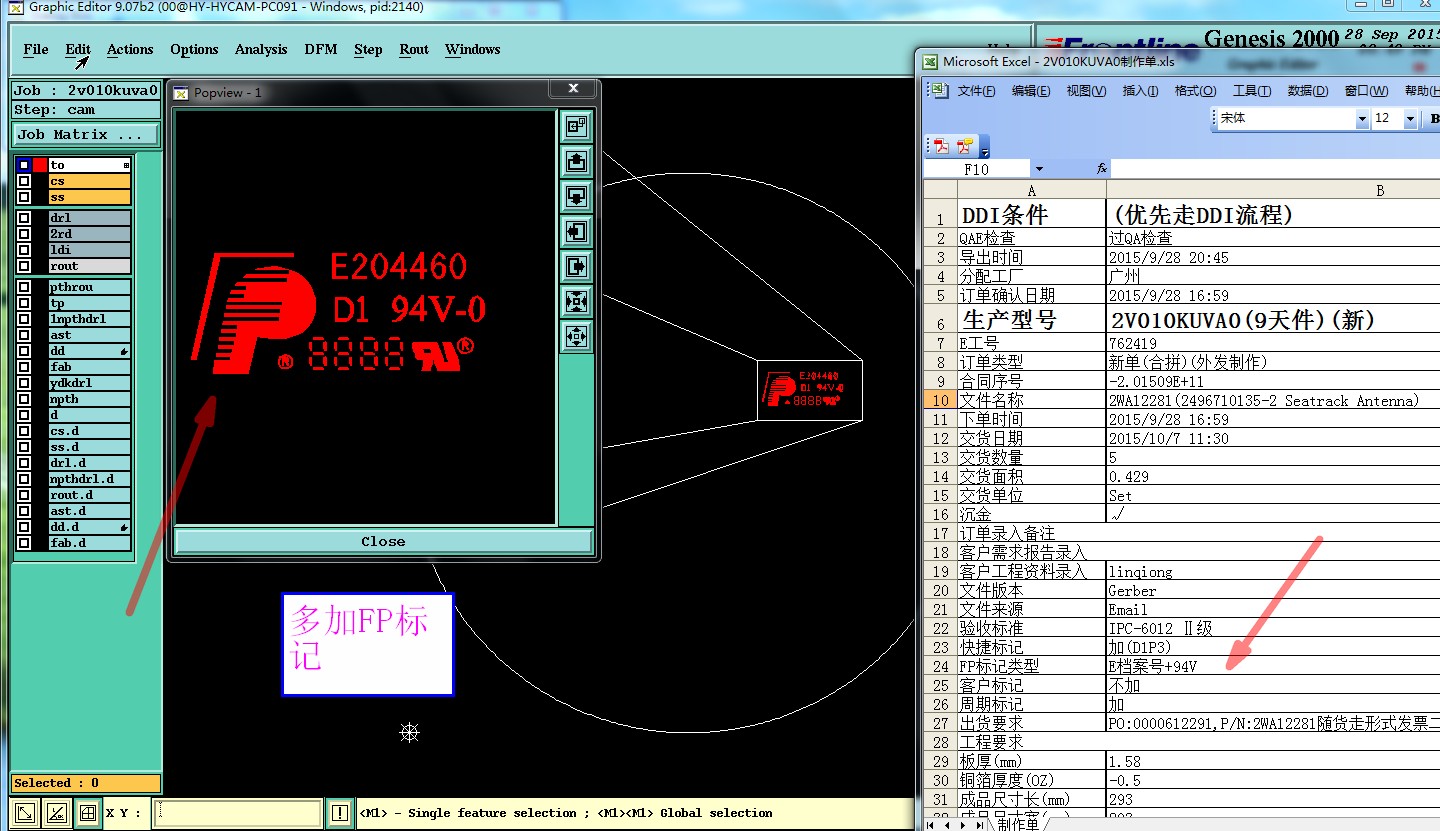1440x831 pixels.
Task: Open the Name Box dropdown arrow
Action: [1039, 169]
